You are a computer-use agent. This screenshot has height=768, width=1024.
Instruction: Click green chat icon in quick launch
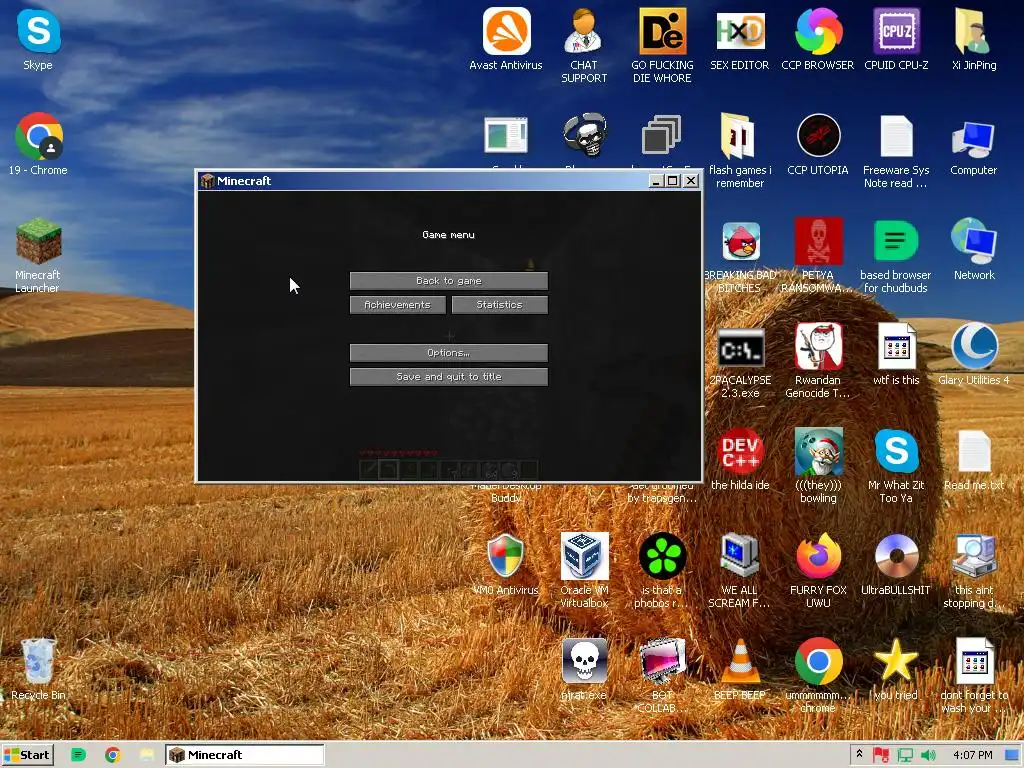78,755
